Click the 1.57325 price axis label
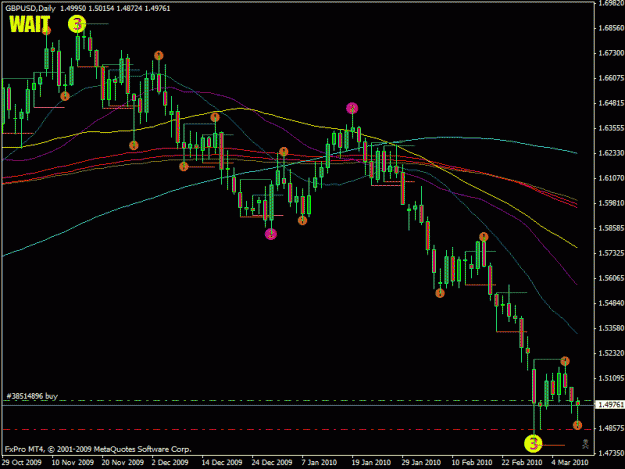This screenshot has width=625, height=469. (611, 253)
